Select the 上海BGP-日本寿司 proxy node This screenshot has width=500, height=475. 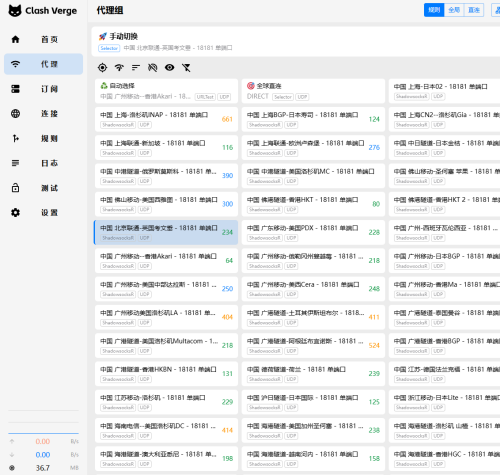click(313, 119)
